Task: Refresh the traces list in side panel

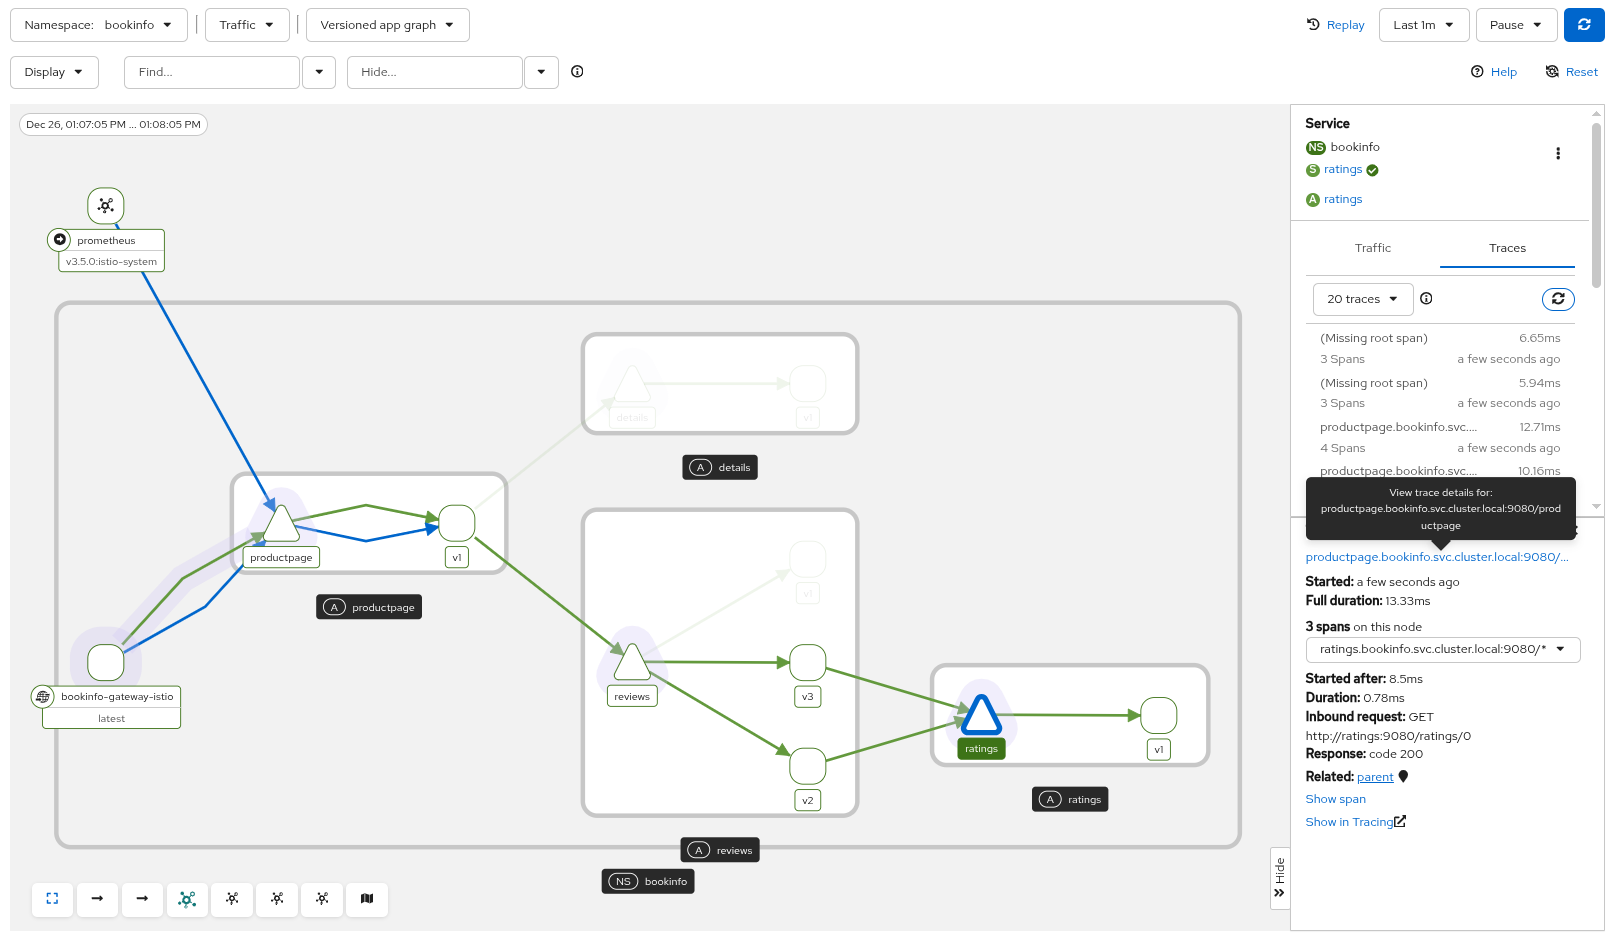Action: [1557, 299]
